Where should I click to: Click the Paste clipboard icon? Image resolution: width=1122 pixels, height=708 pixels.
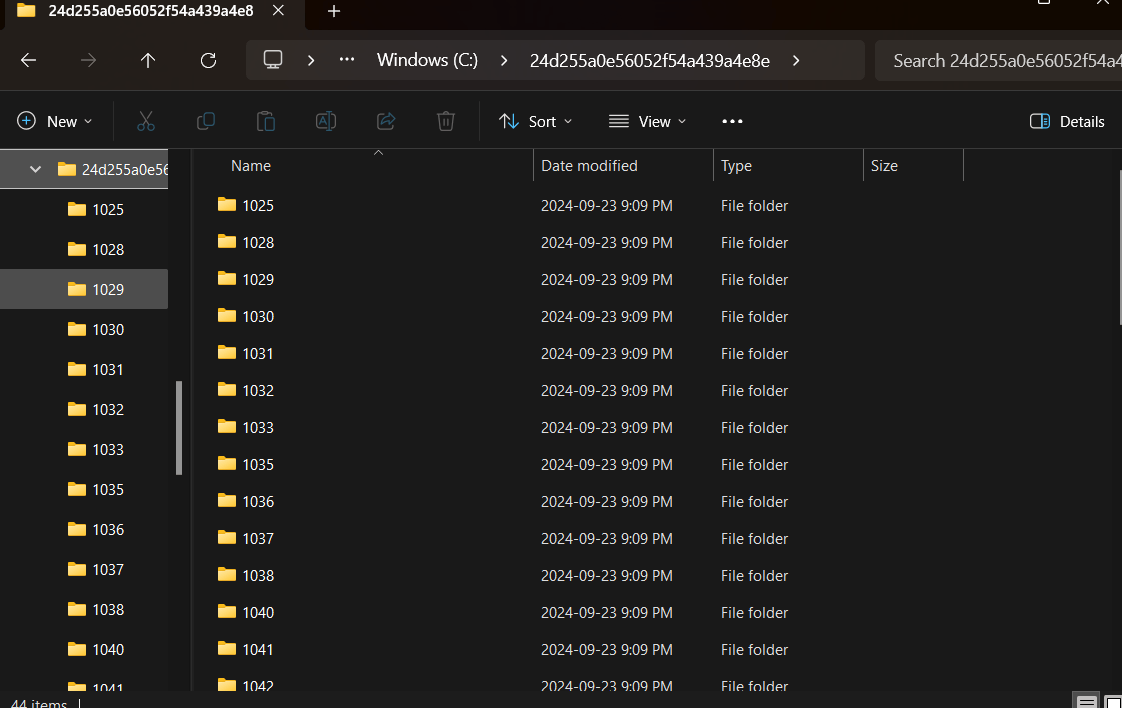pyautogui.click(x=265, y=122)
